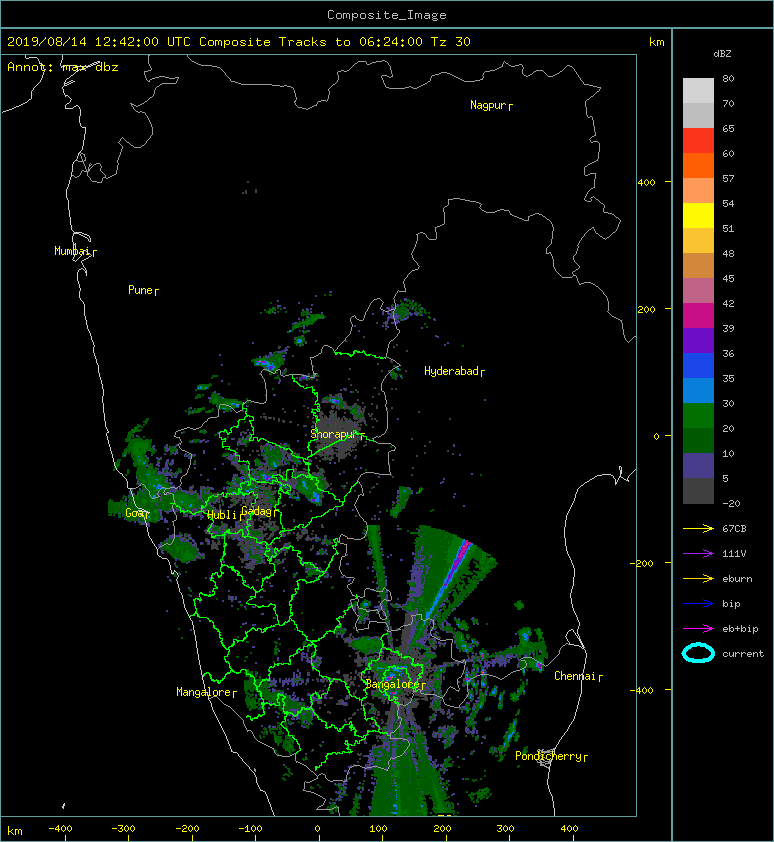Pick the yellow 54 dBZ color swatch

(698, 216)
